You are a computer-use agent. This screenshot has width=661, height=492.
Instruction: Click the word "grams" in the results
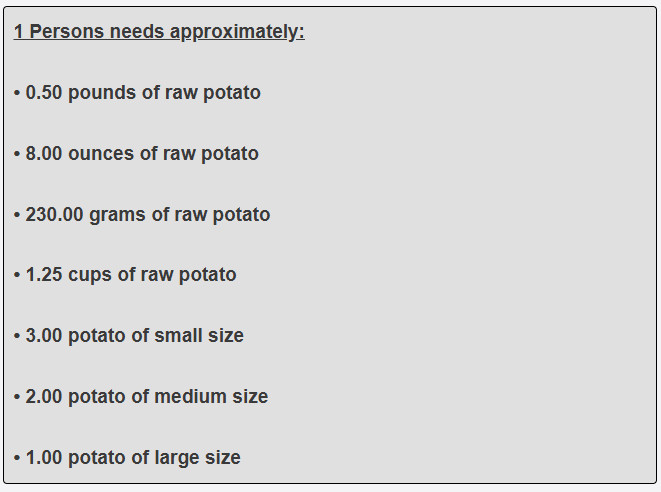click(118, 215)
